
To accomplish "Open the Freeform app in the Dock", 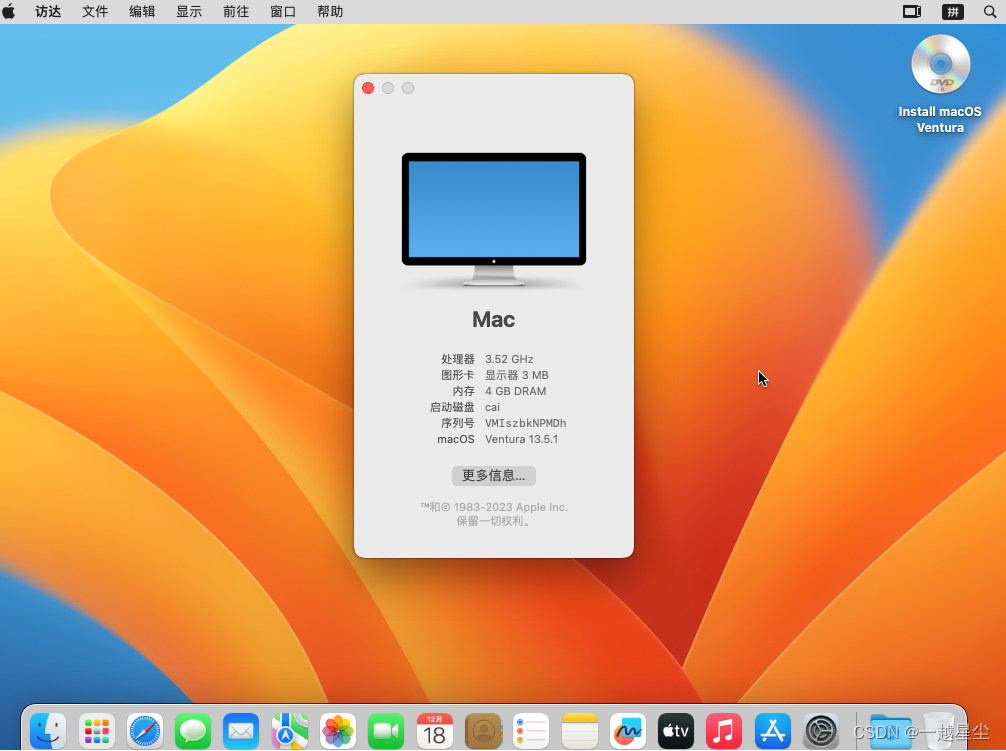I will point(627,730).
